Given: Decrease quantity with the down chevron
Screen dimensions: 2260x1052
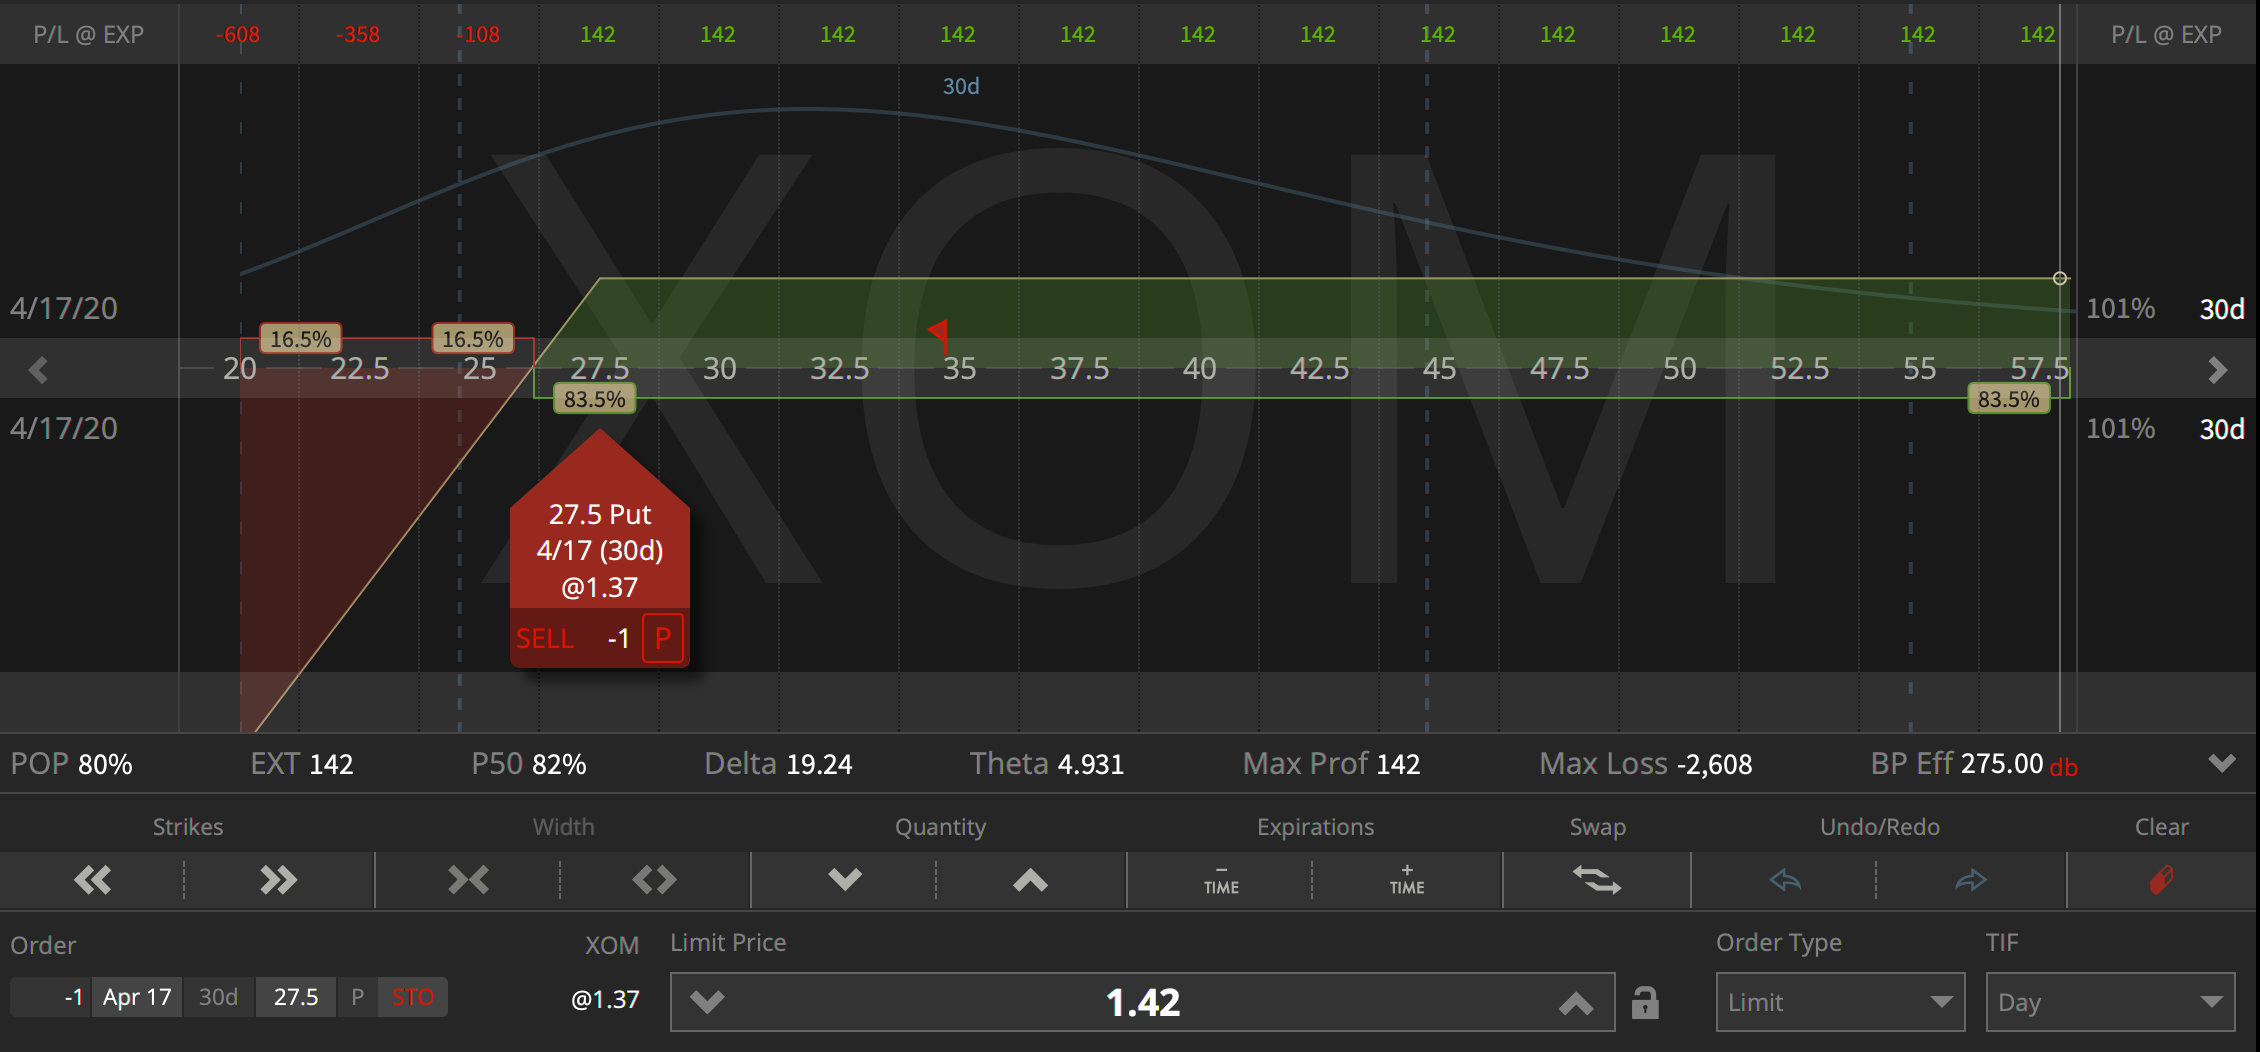Looking at the screenshot, I should click(845, 880).
